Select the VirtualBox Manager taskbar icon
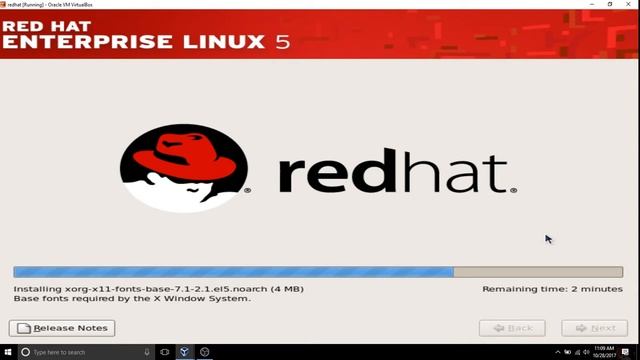This screenshot has height=360, width=640. pyautogui.click(x=184, y=352)
